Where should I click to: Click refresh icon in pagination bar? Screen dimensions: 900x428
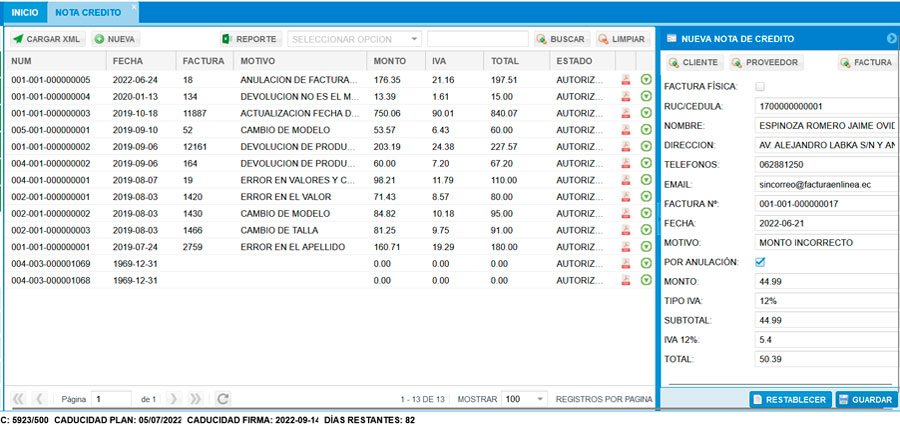[x=223, y=398]
